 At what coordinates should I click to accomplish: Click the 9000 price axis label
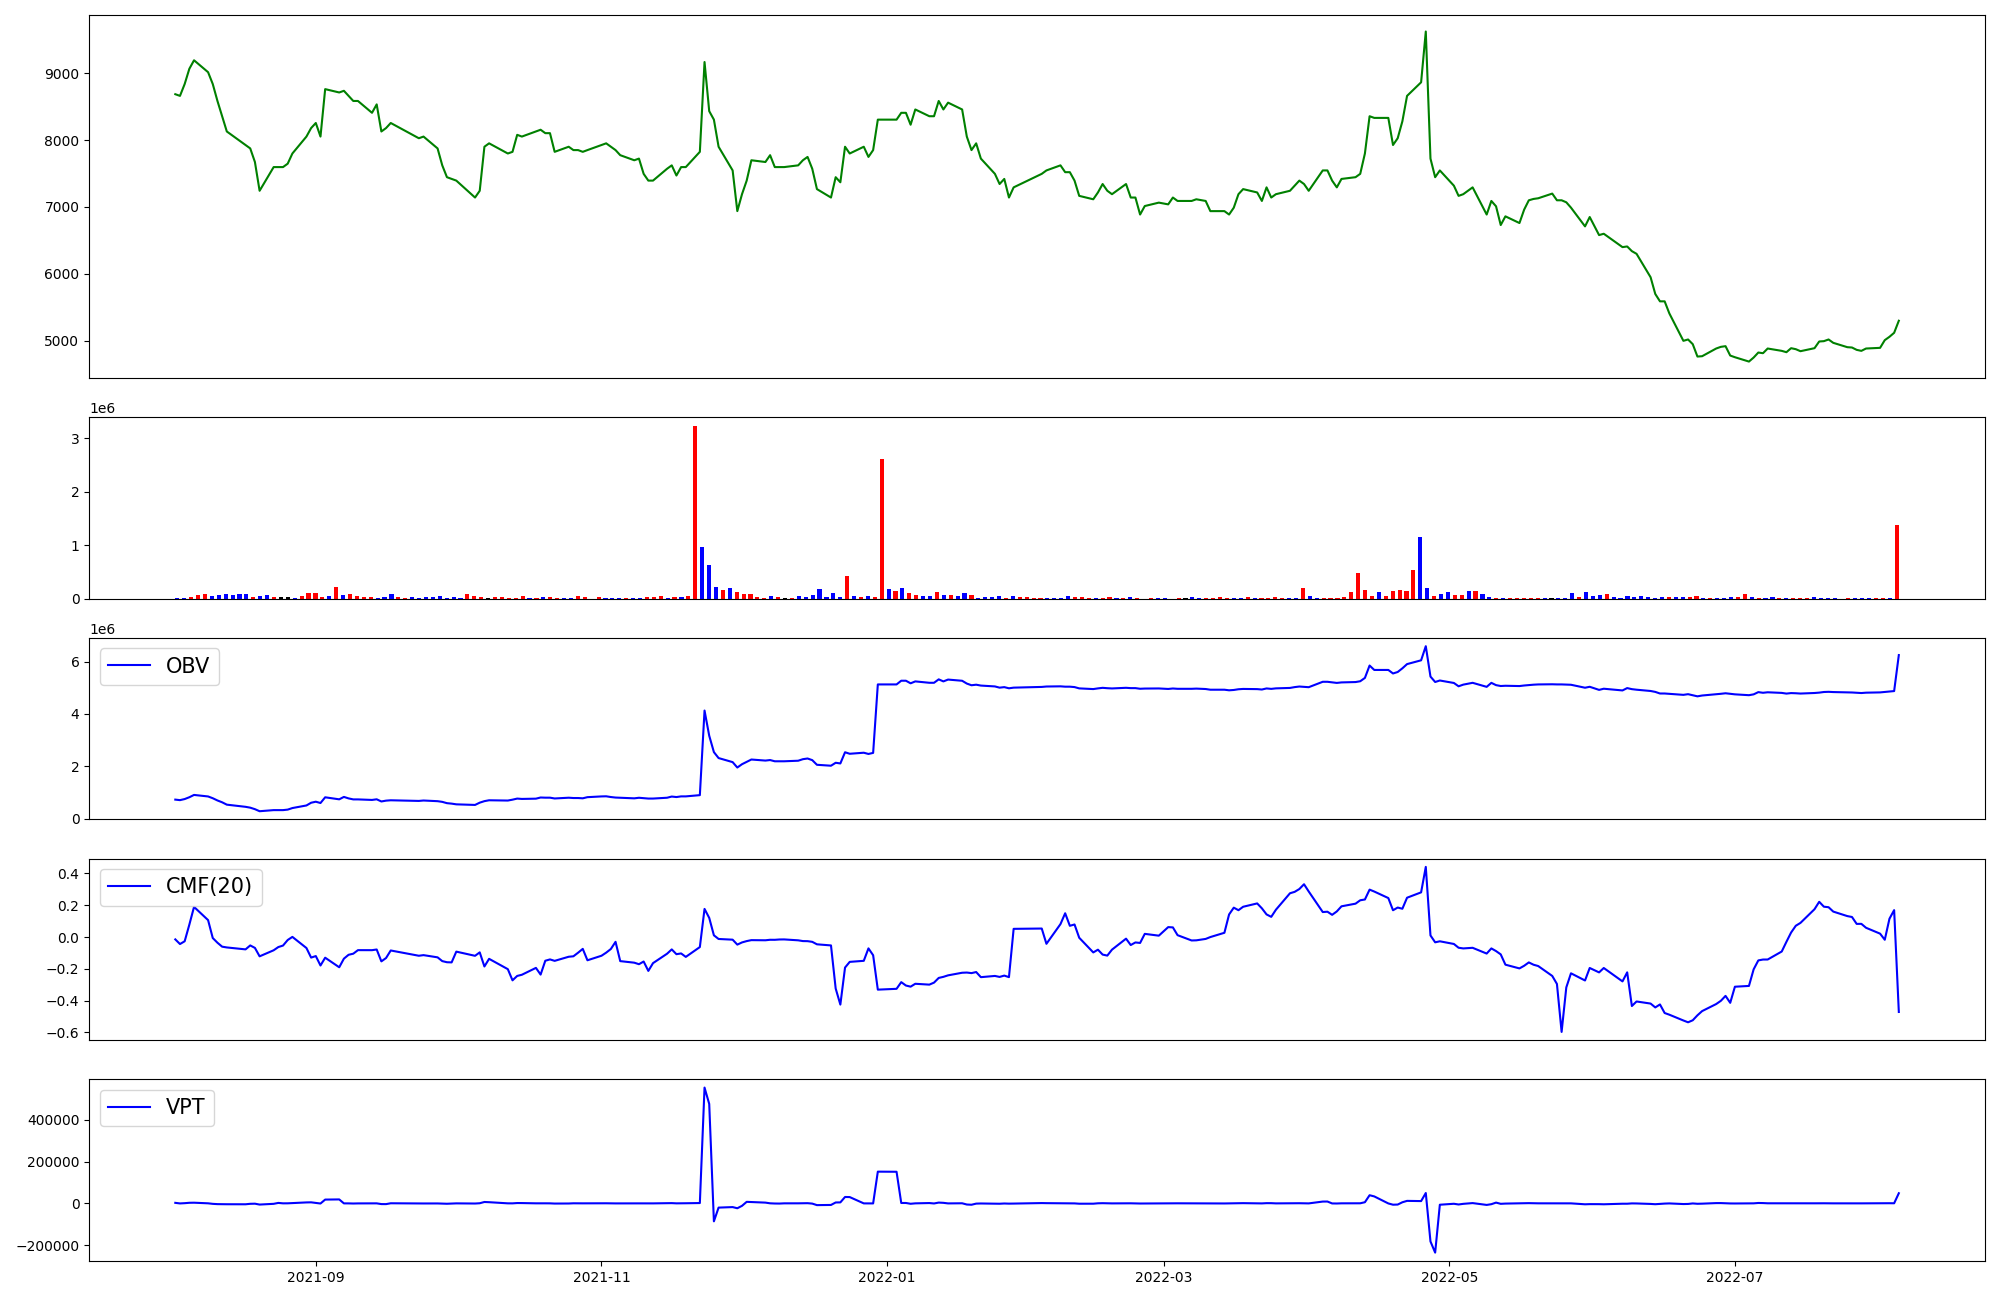[x=62, y=74]
